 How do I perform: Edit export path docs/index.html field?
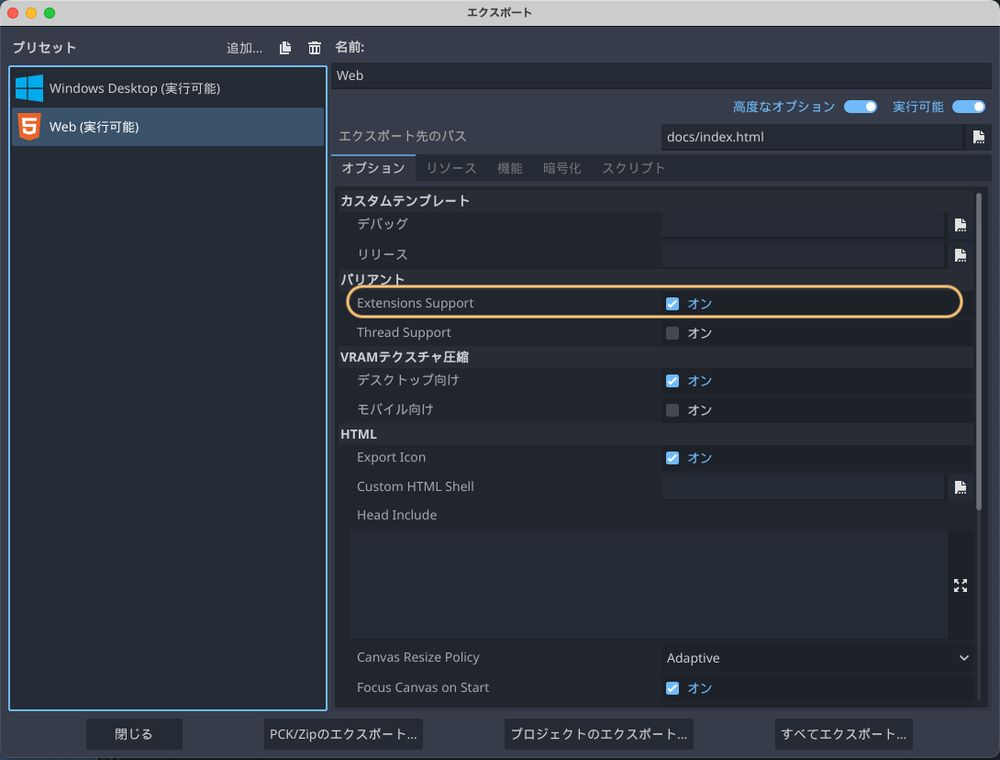(x=812, y=137)
